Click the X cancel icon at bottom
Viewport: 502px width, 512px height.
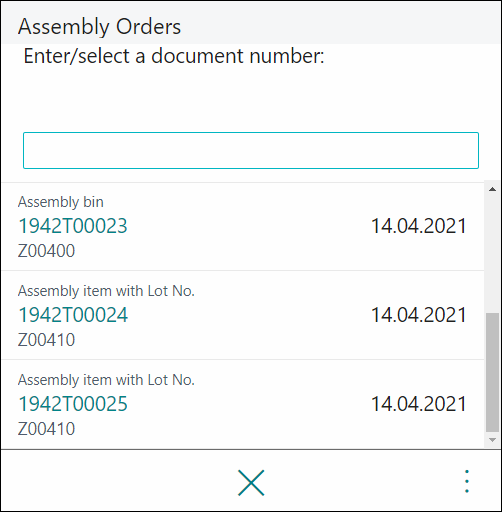251,482
